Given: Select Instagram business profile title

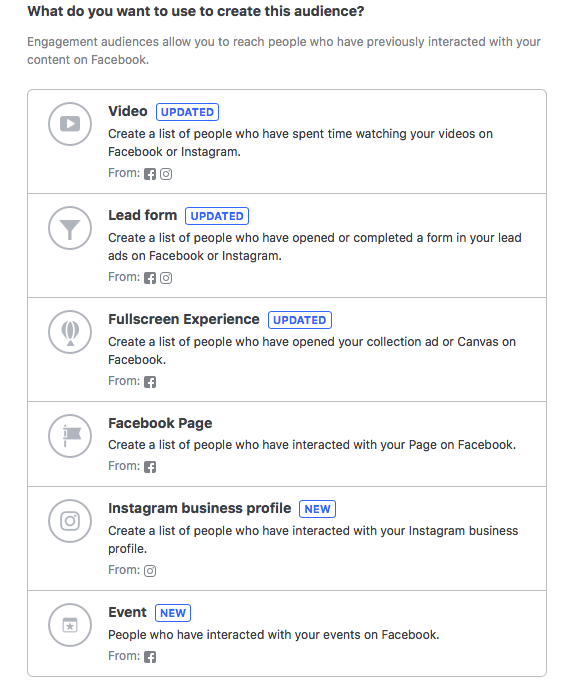Looking at the screenshot, I should tap(200, 508).
